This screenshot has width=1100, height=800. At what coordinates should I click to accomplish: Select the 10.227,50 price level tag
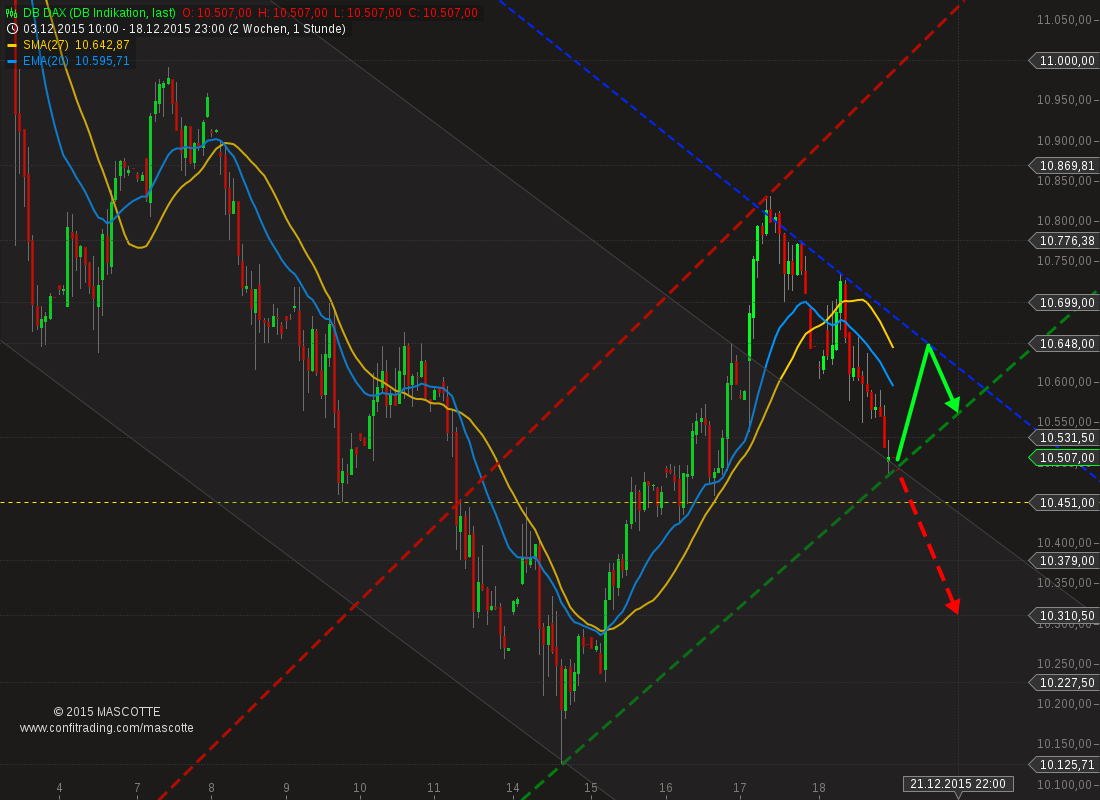point(1063,682)
